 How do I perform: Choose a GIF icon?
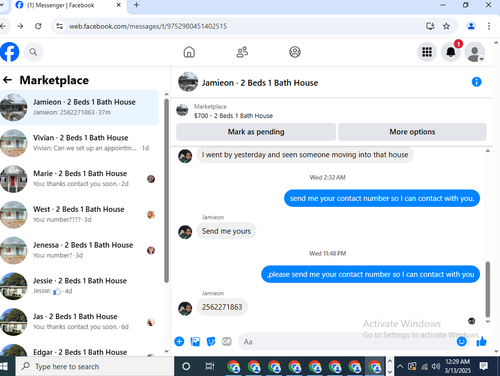click(227, 342)
